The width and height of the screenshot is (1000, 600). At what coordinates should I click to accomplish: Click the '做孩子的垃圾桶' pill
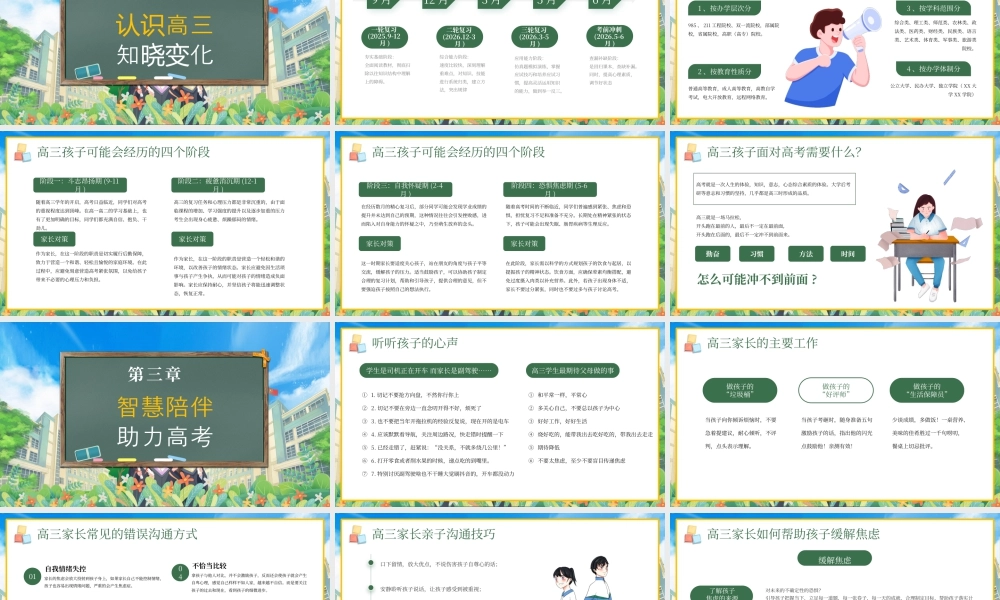click(x=740, y=390)
